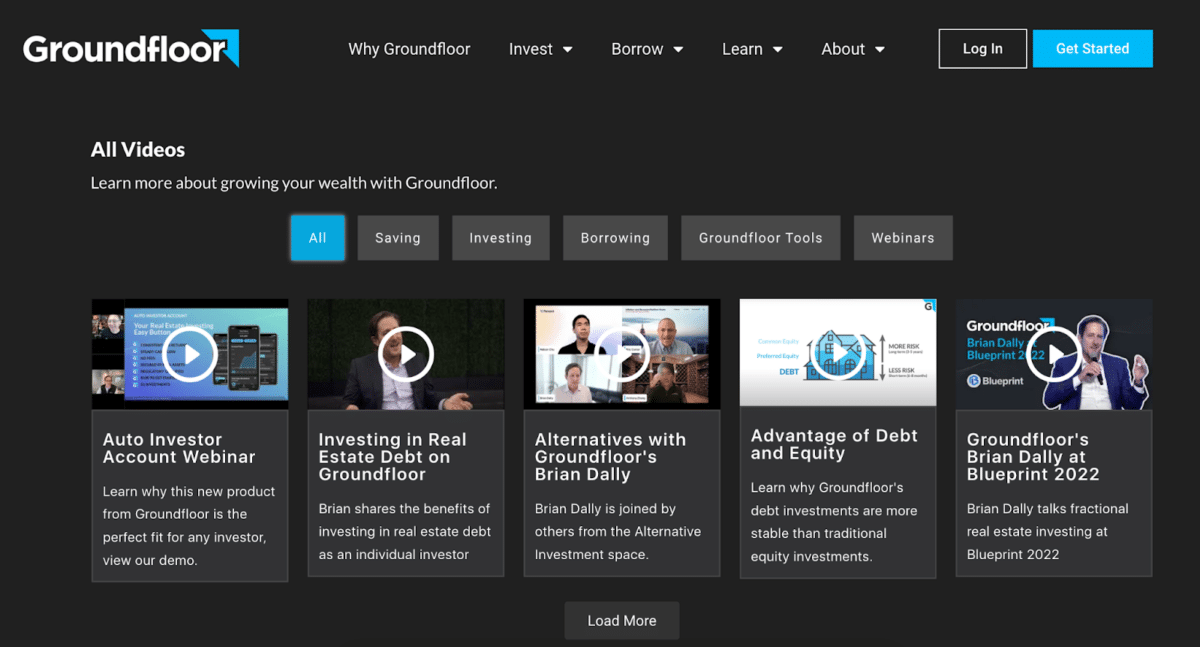The height and width of the screenshot is (647, 1200).
Task: Play the Auto Investor Account Webinar video
Action: click(x=190, y=354)
